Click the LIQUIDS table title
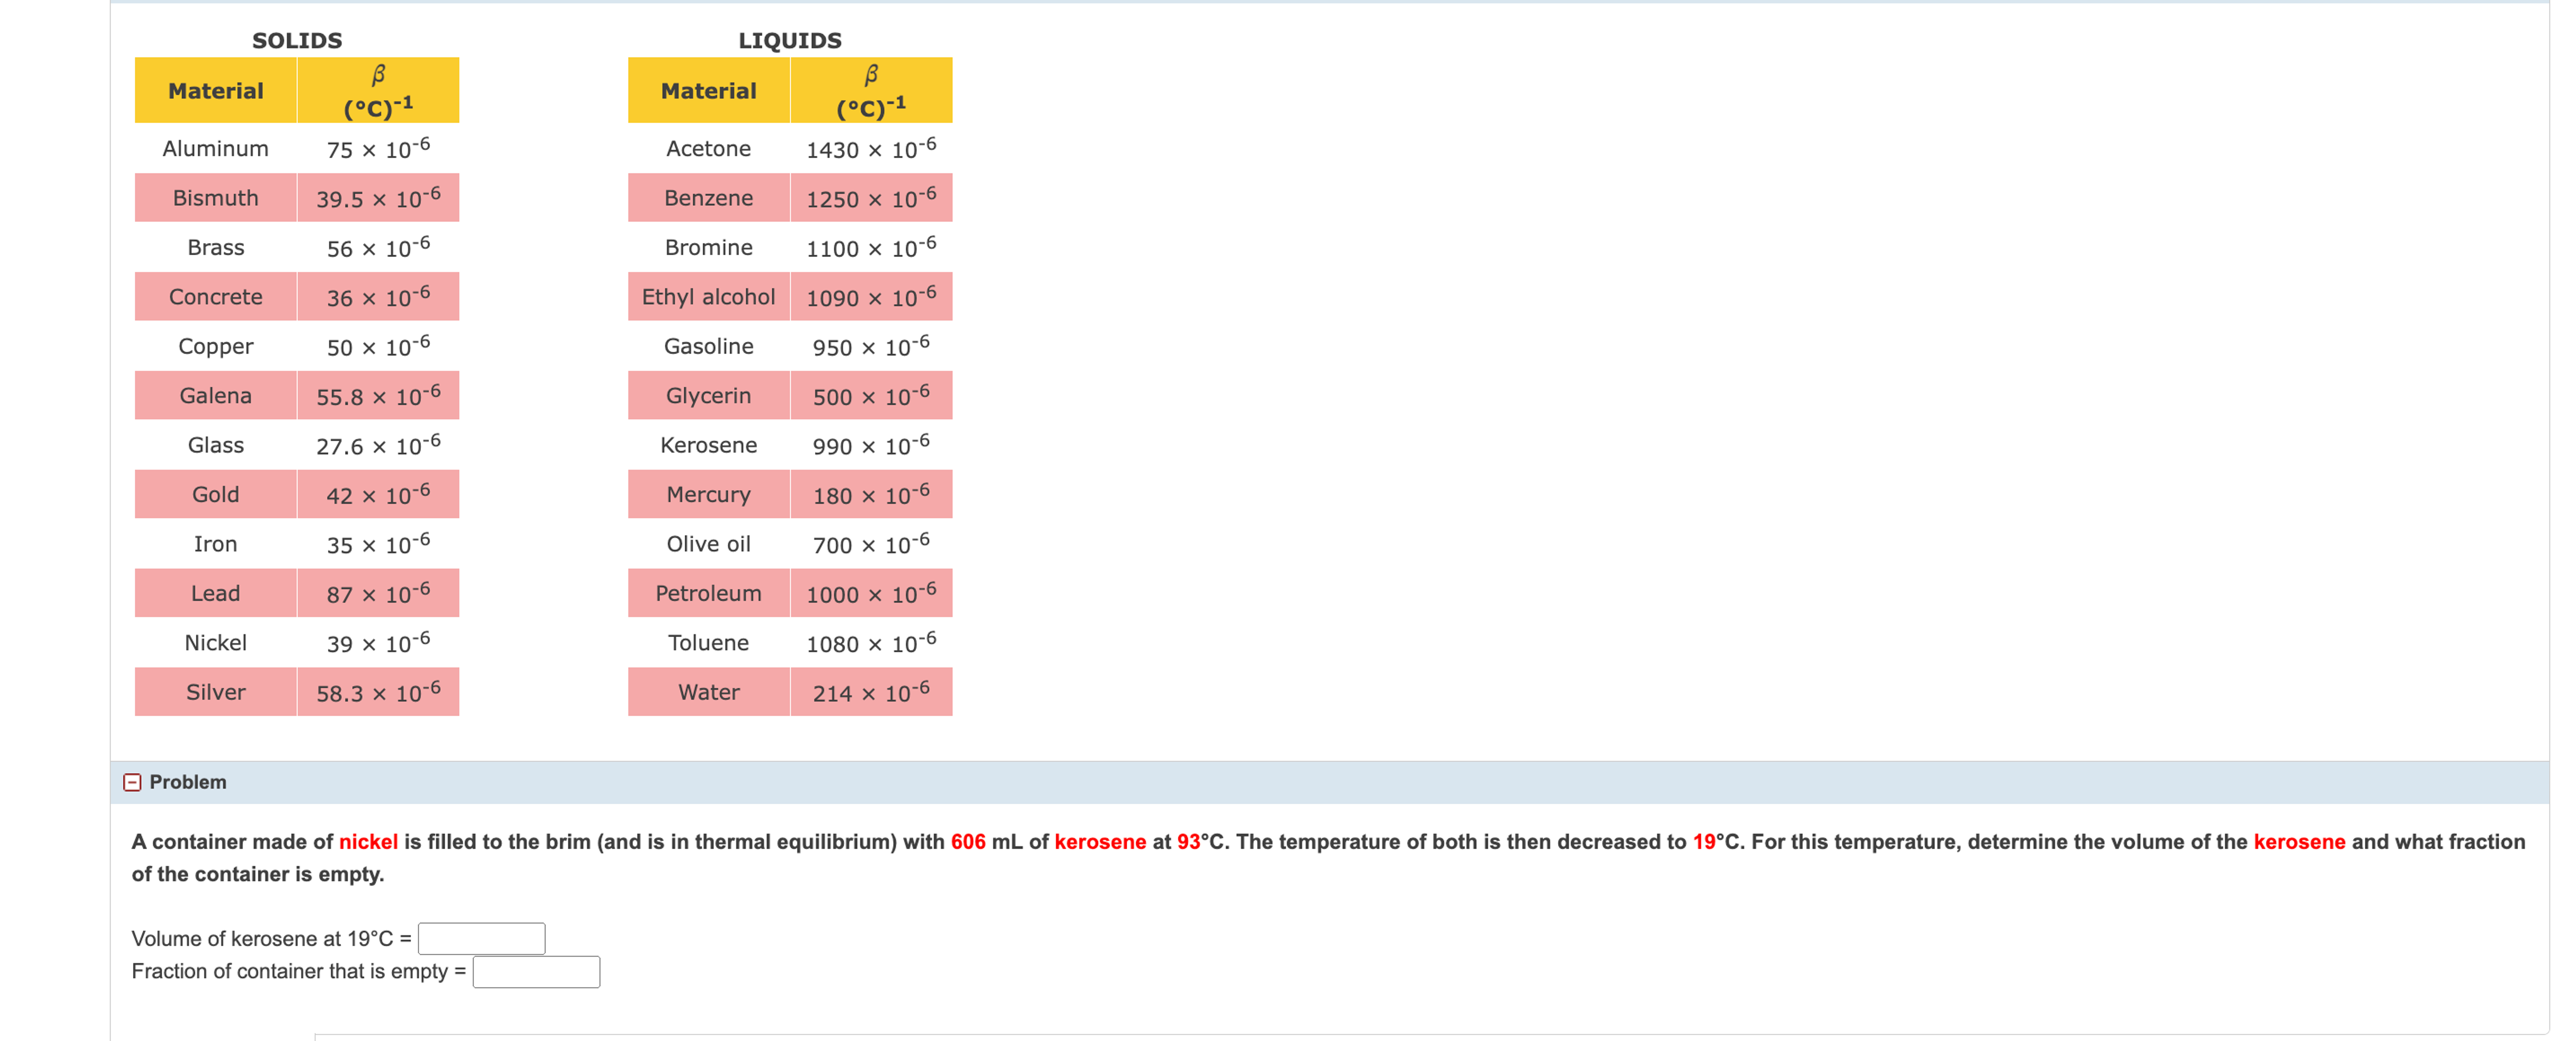This screenshot has width=2576, height=1041. coord(789,40)
